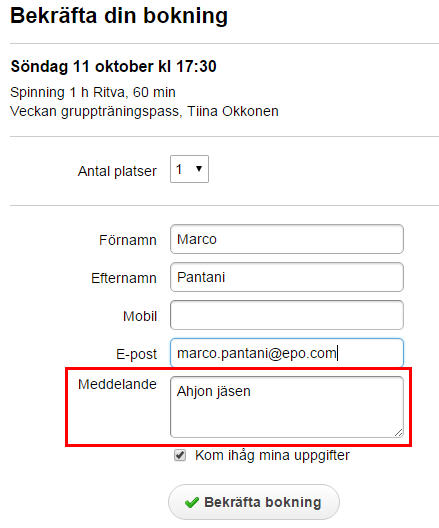
Task: Click the E-post label
Action: (136, 355)
